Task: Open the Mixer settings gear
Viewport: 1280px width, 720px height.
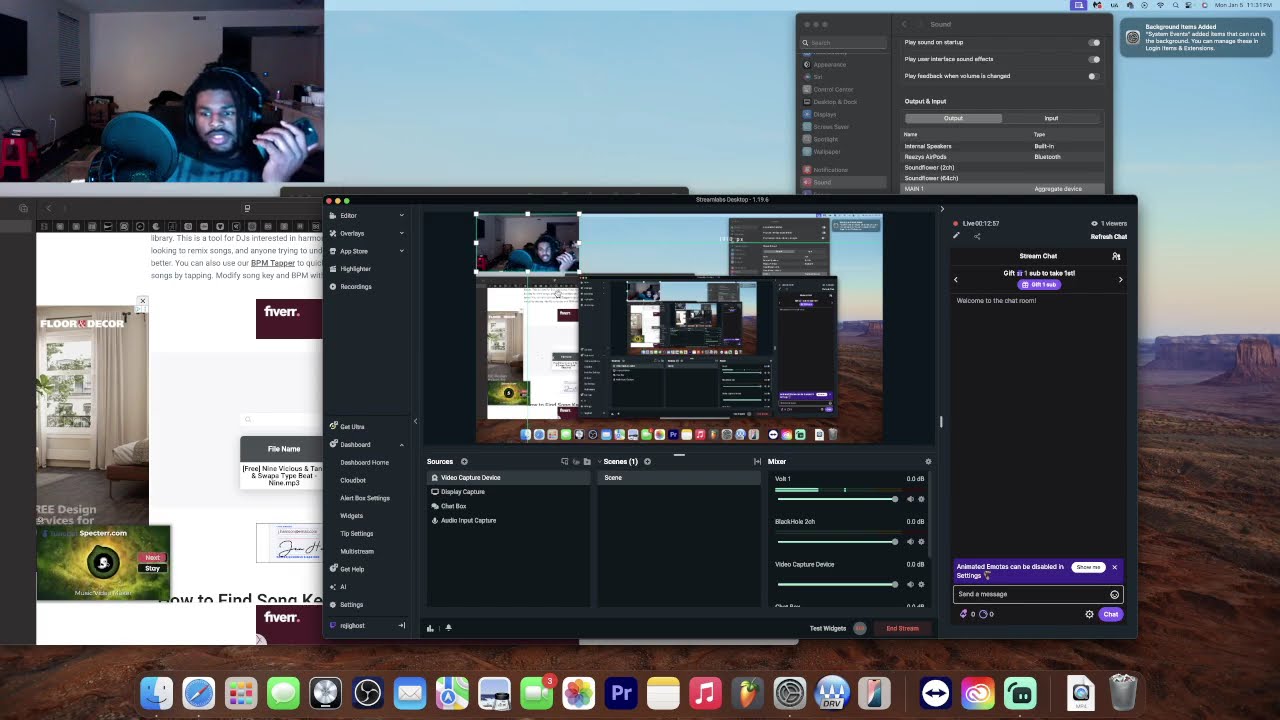Action: point(928,462)
